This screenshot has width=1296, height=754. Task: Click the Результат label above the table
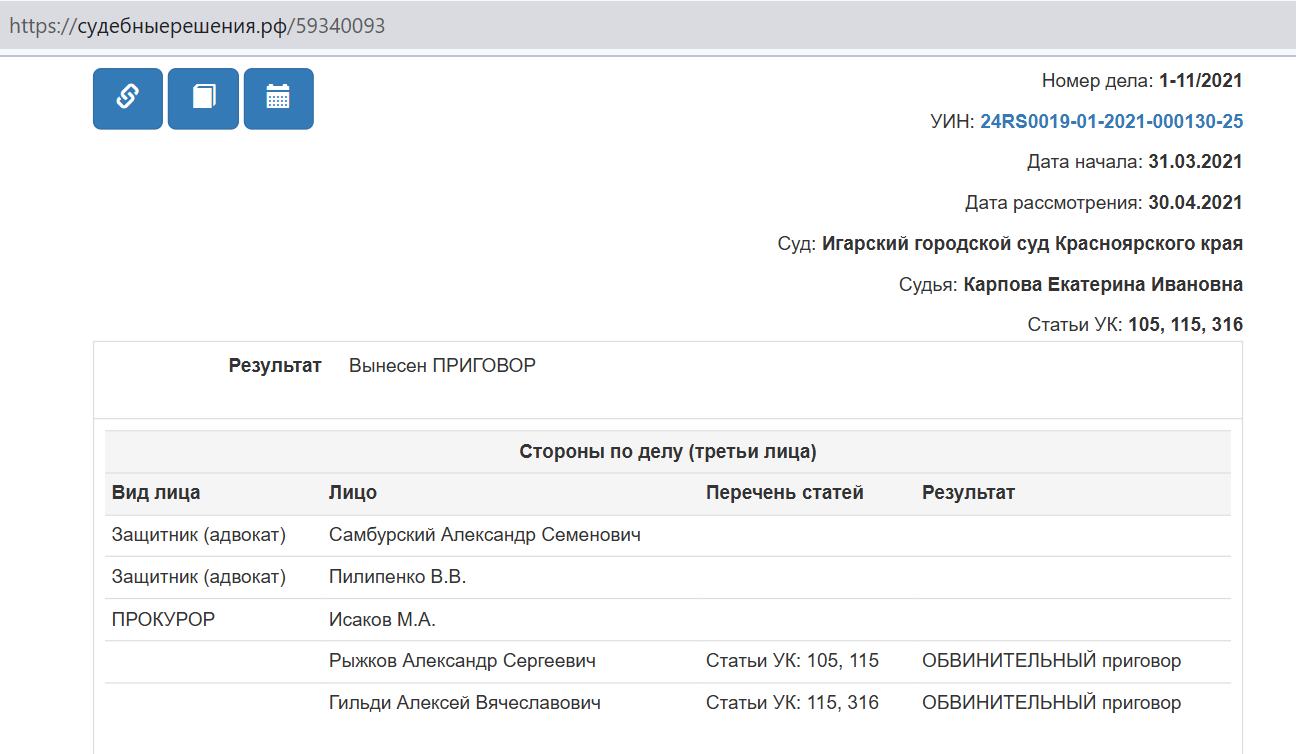pyautogui.click(x=275, y=366)
